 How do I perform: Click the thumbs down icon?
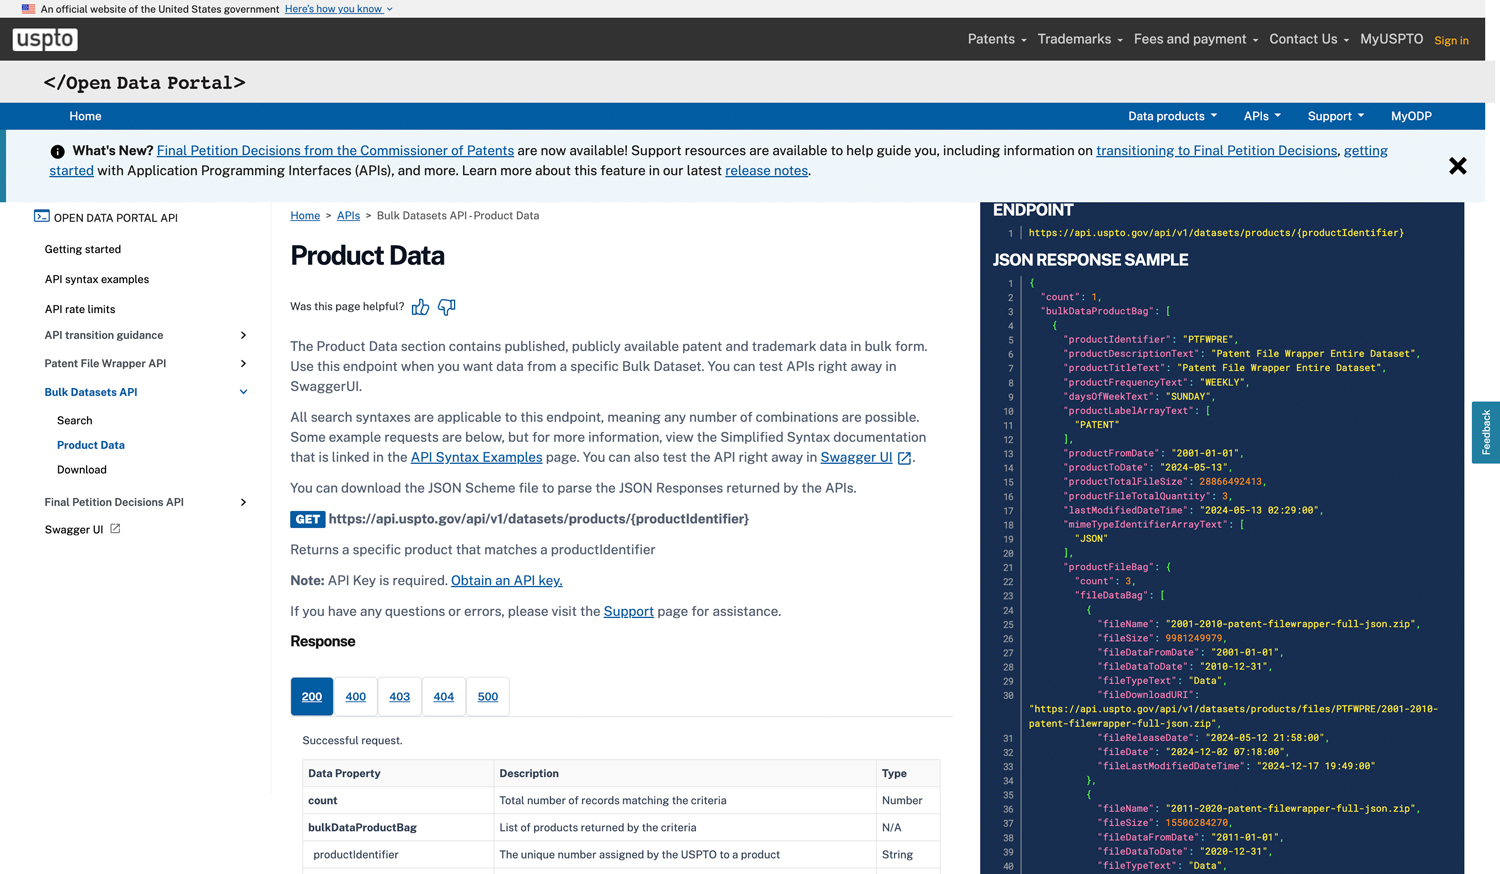click(447, 307)
